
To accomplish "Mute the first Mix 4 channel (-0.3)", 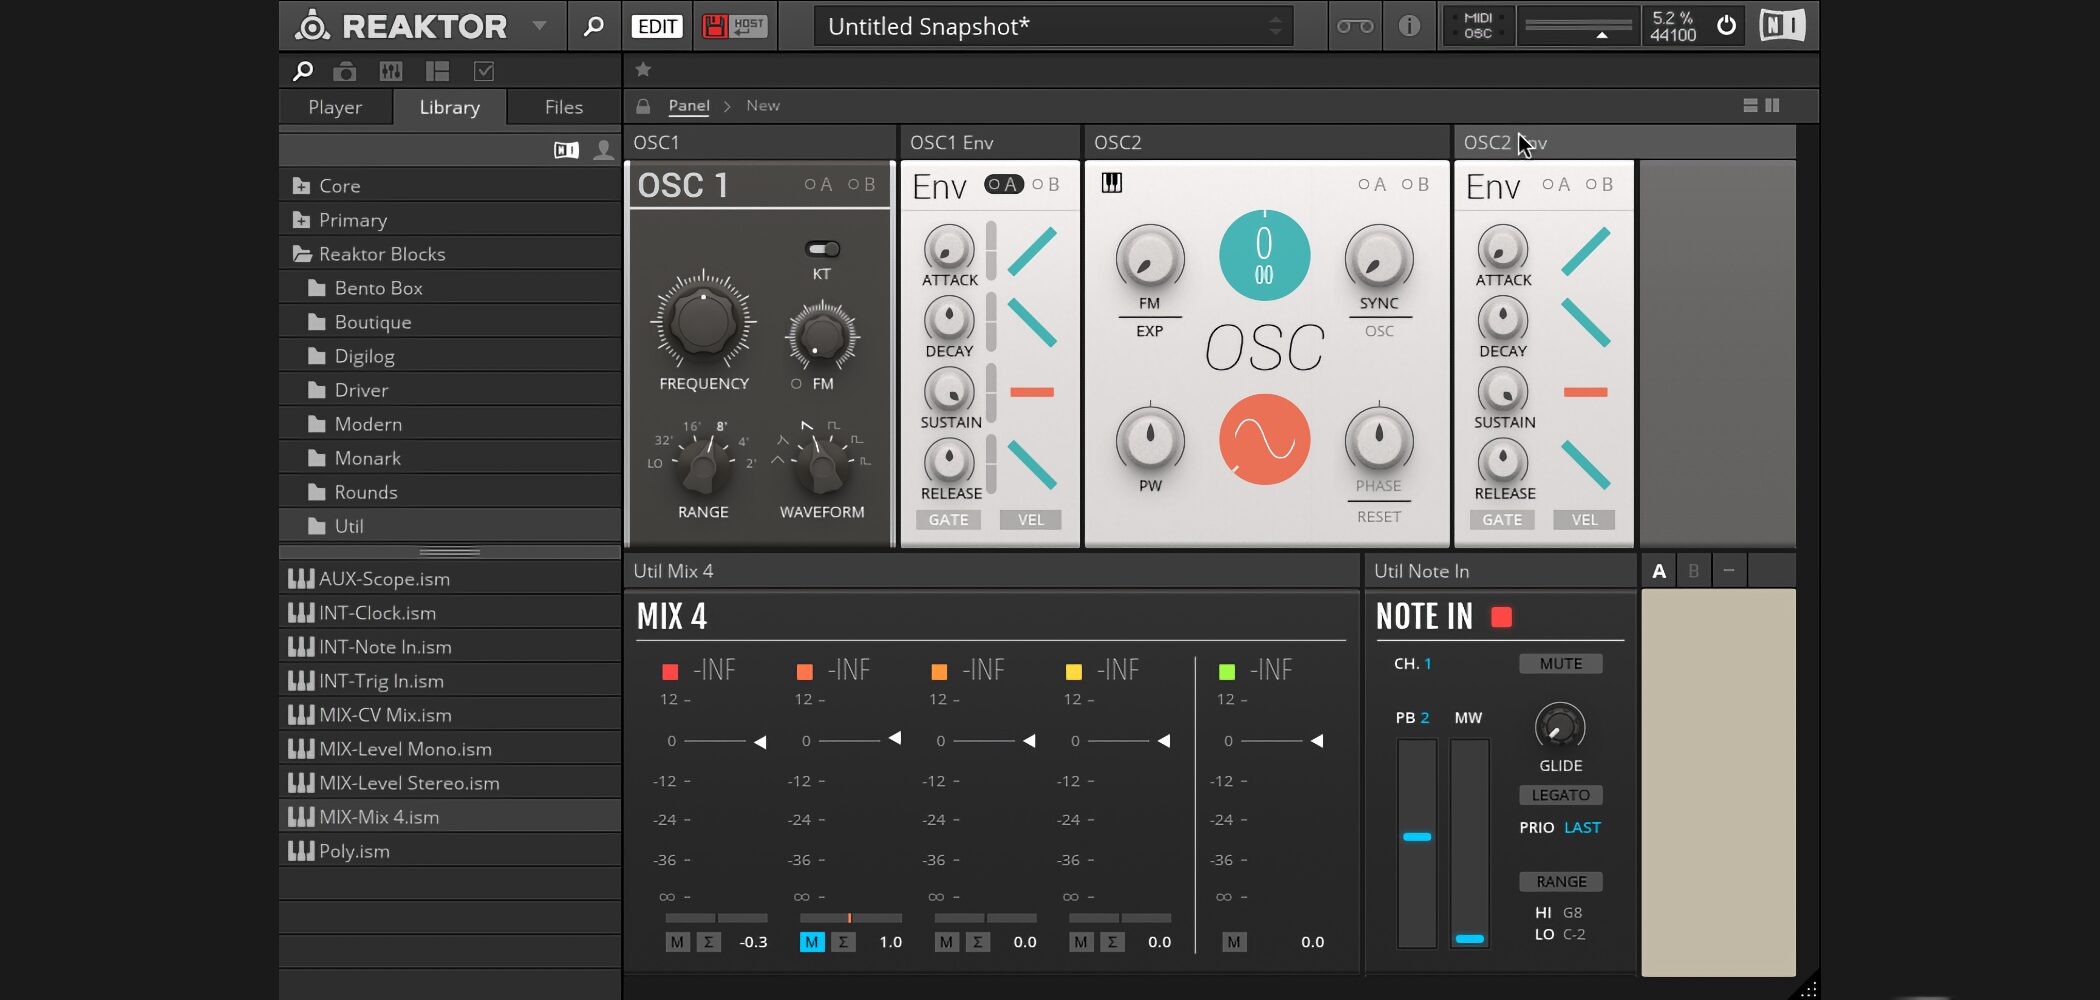I will pos(678,942).
